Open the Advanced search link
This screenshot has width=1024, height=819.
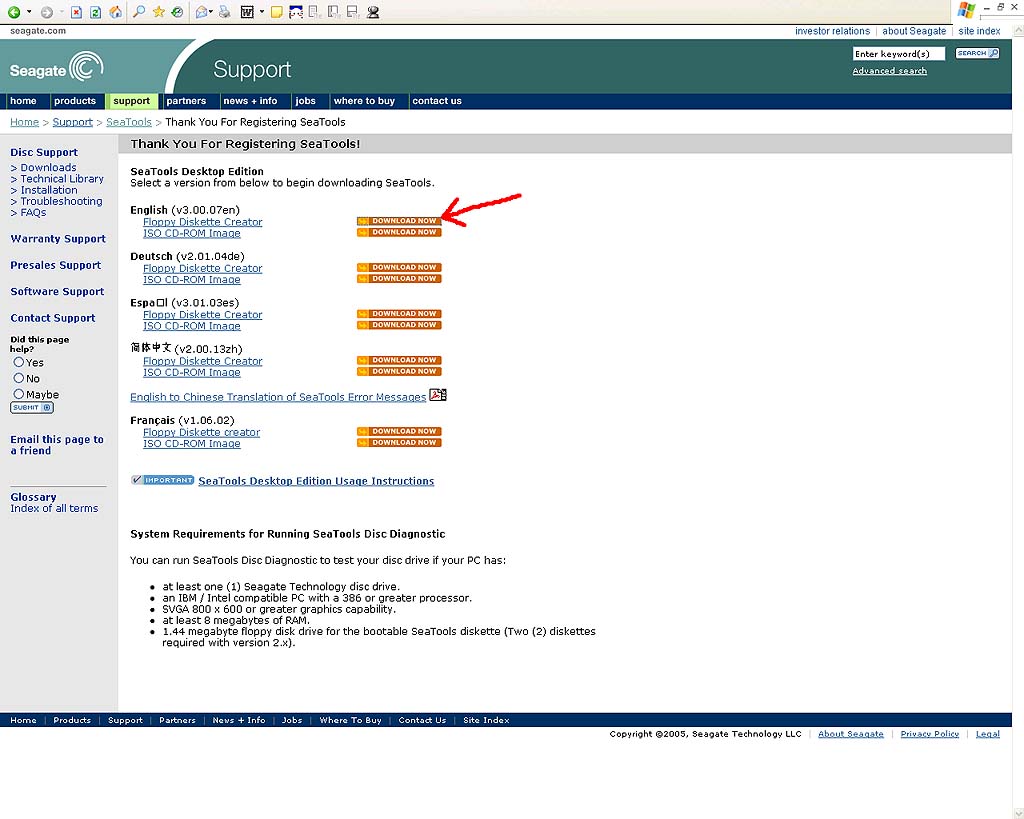[889, 71]
